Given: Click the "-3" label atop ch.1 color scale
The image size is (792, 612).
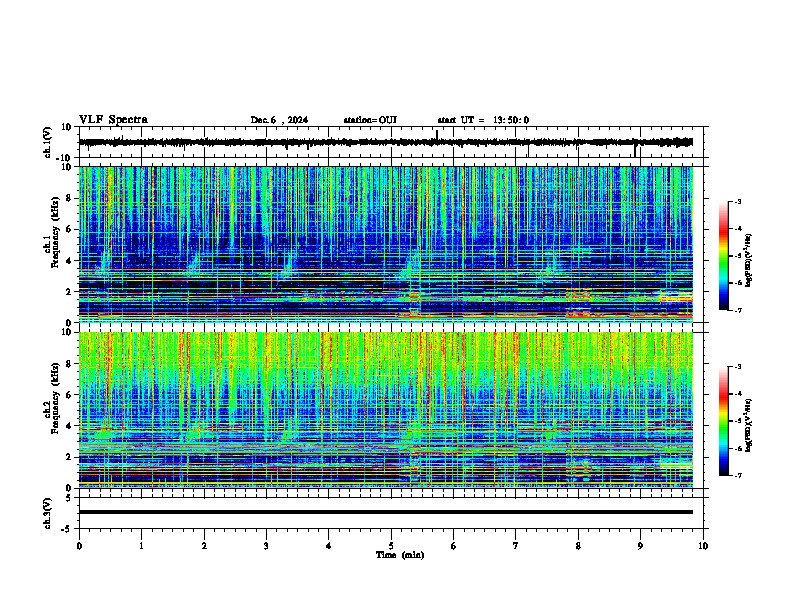Looking at the screenshot, I should coord(738,201).
